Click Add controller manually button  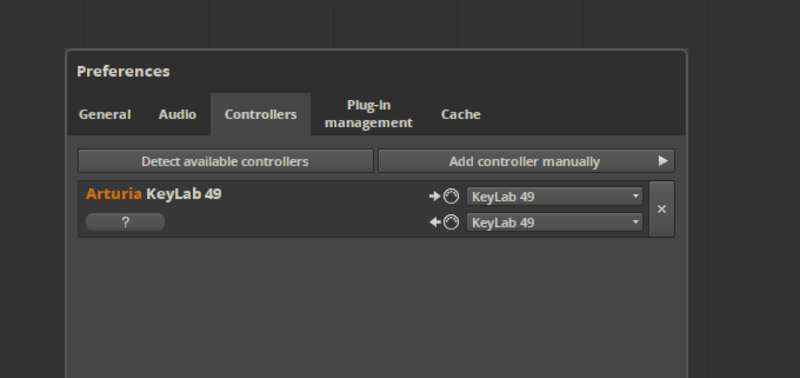coord(526,161)
